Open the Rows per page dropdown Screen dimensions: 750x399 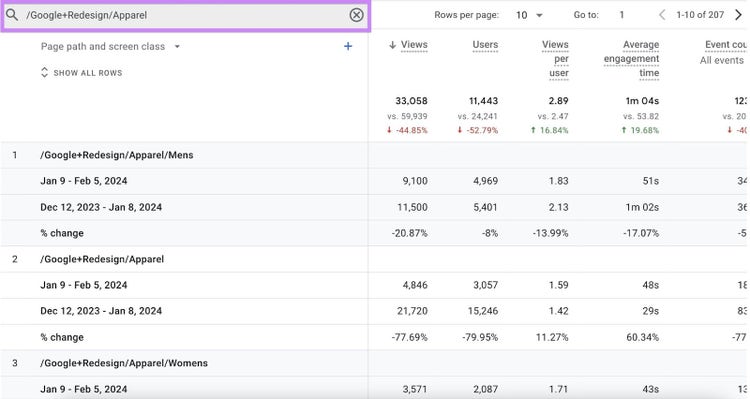[529, 15]
